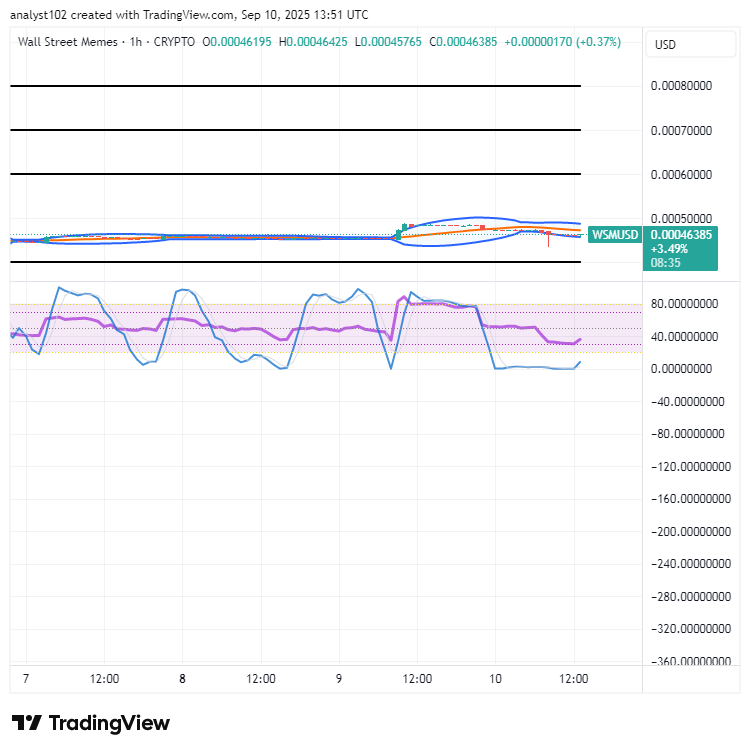Click the 0.00070000 price axis label
The width and height of the screenshot is (750, 753).
click(681, 131)
